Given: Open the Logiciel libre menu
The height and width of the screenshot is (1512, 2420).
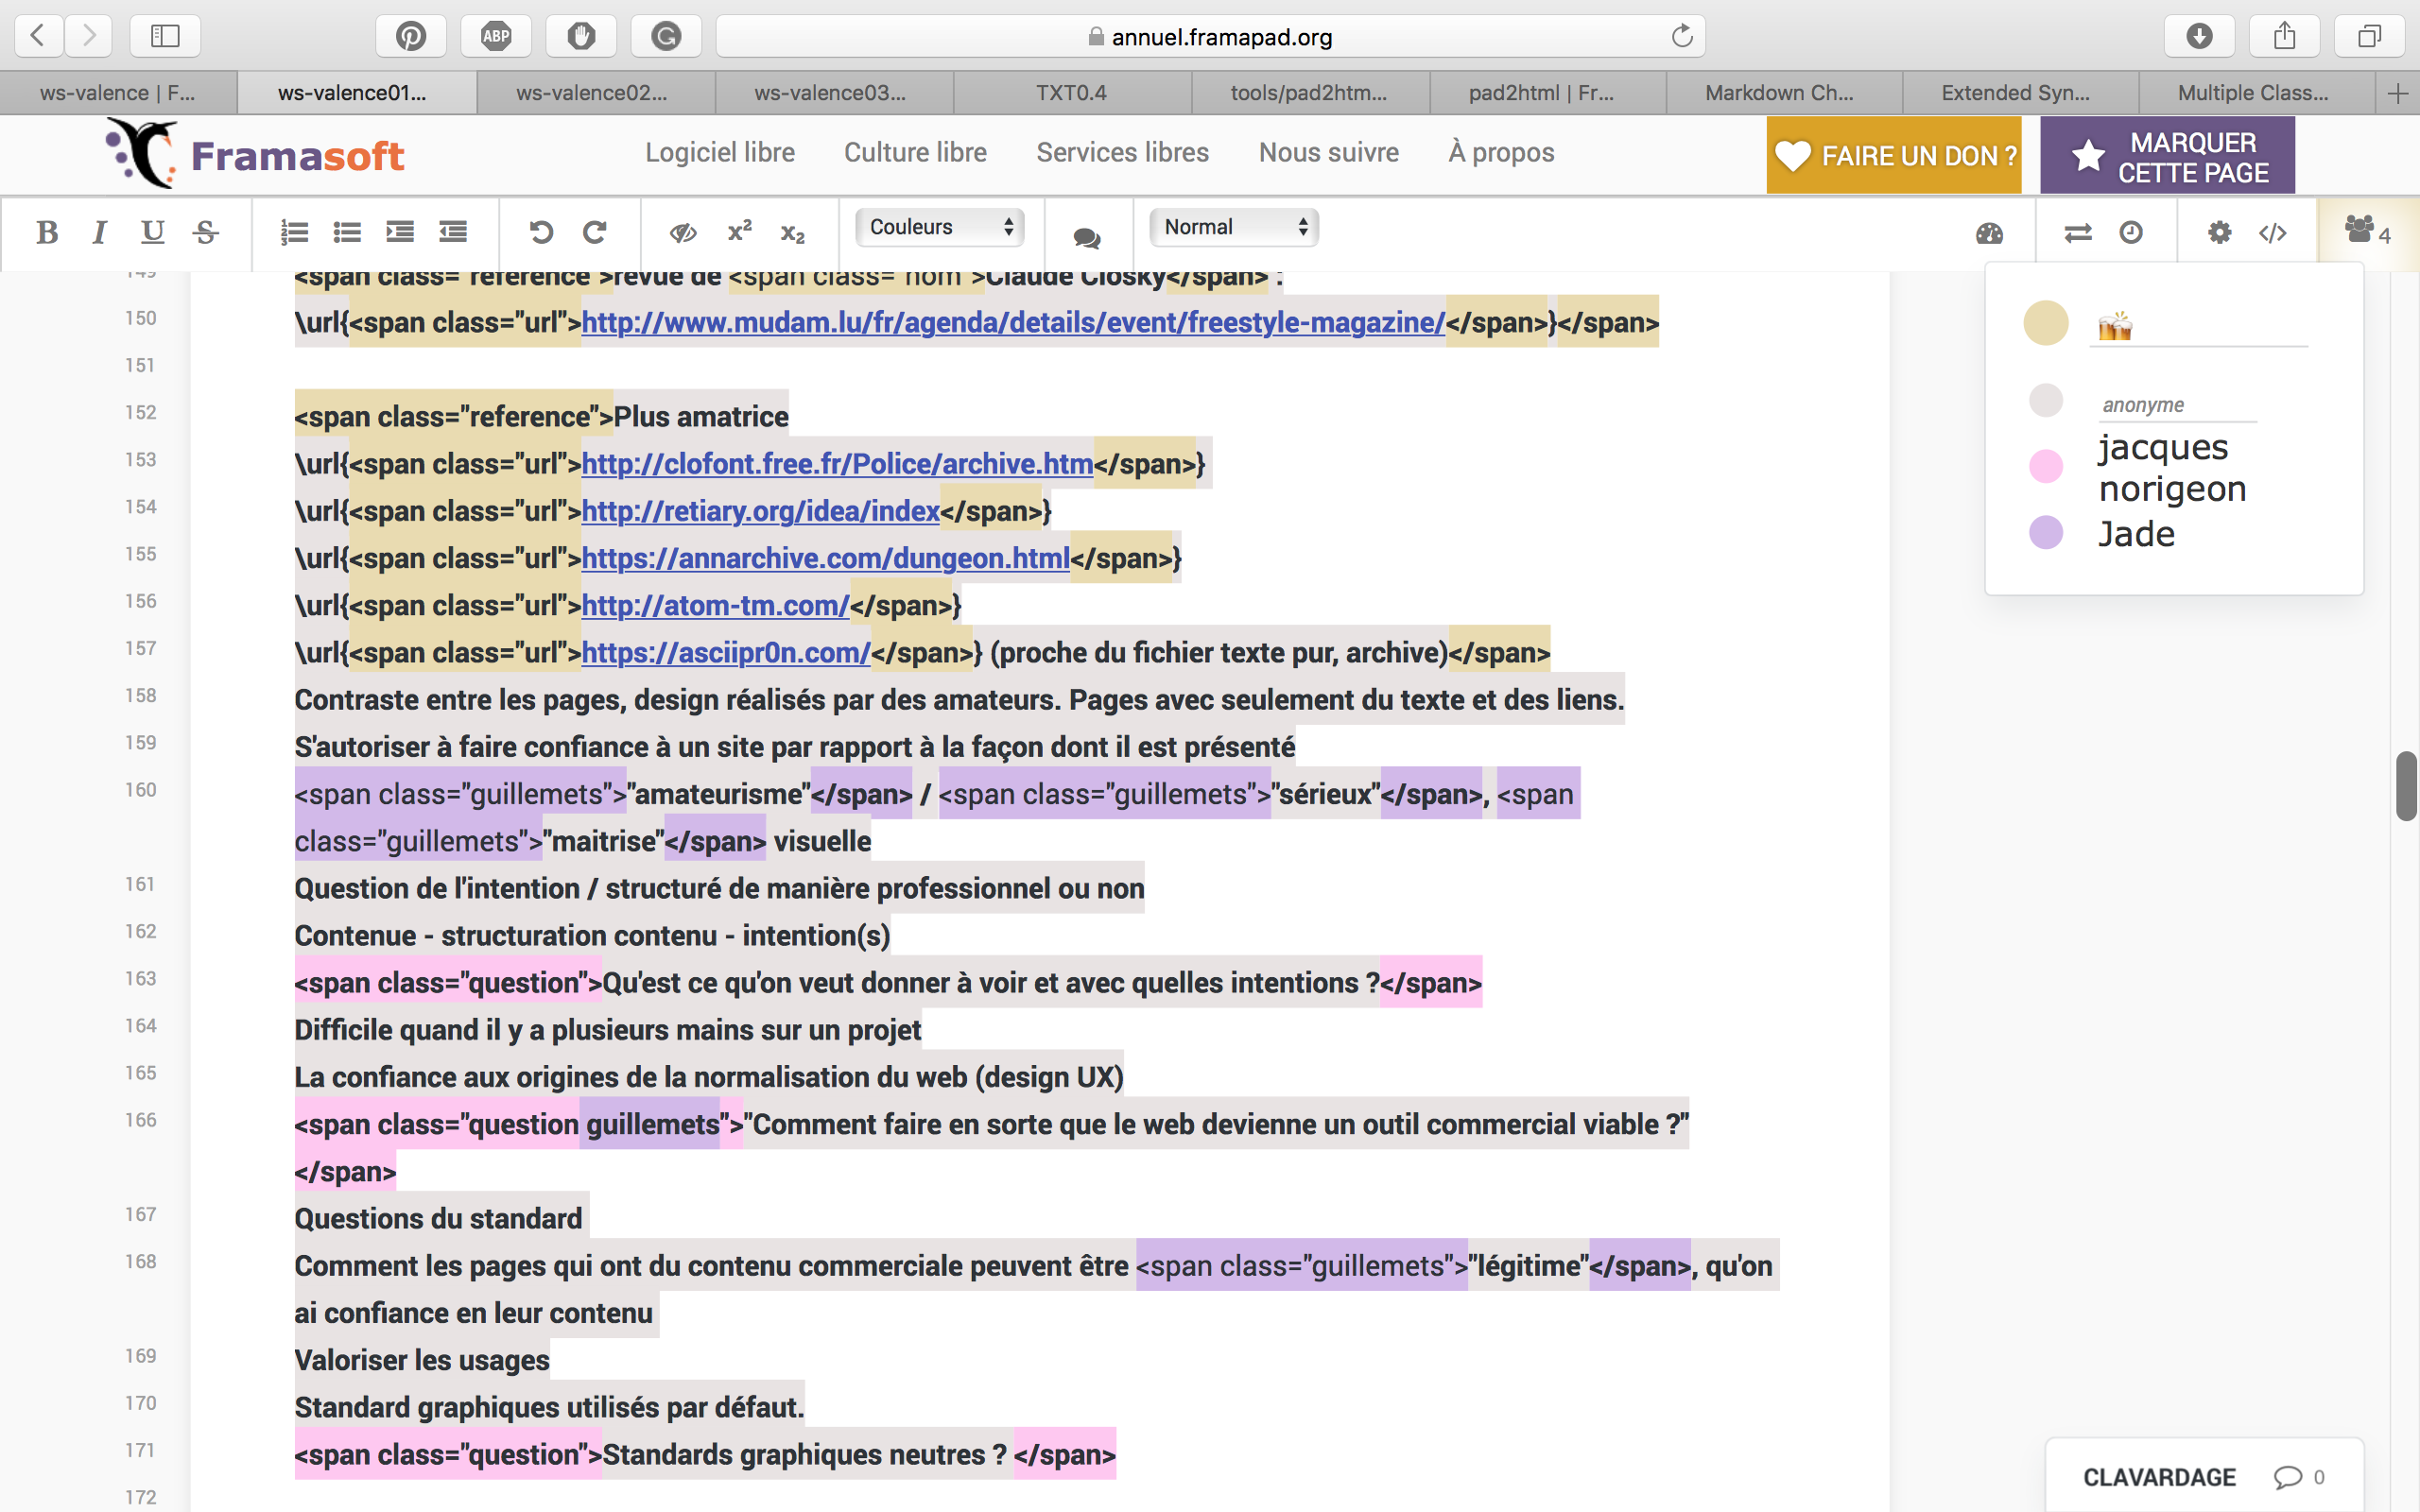Looking at the screenshot, I should pos(719,152).
